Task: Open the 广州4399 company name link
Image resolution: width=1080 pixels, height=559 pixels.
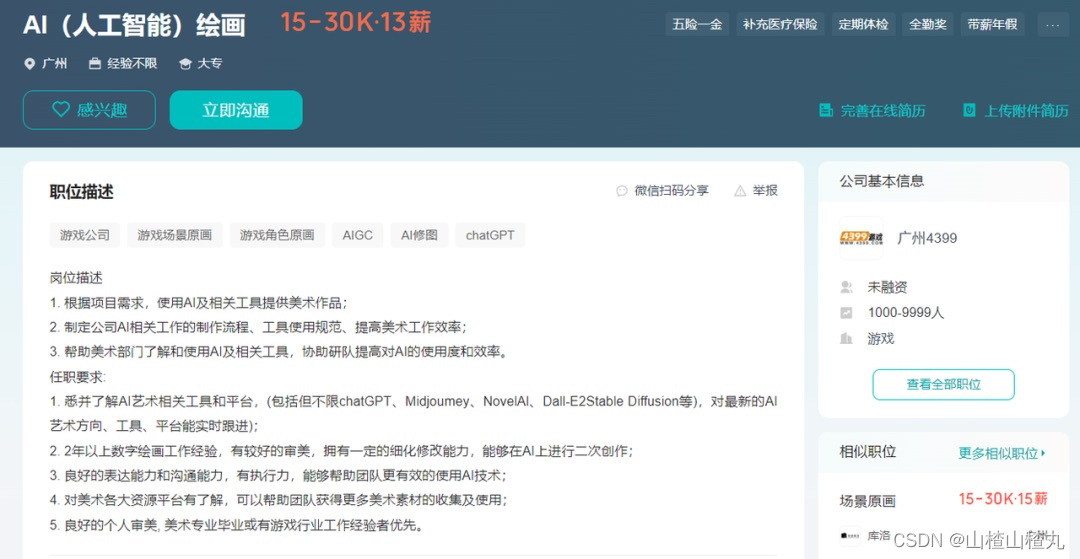Action: coord(927,238)
